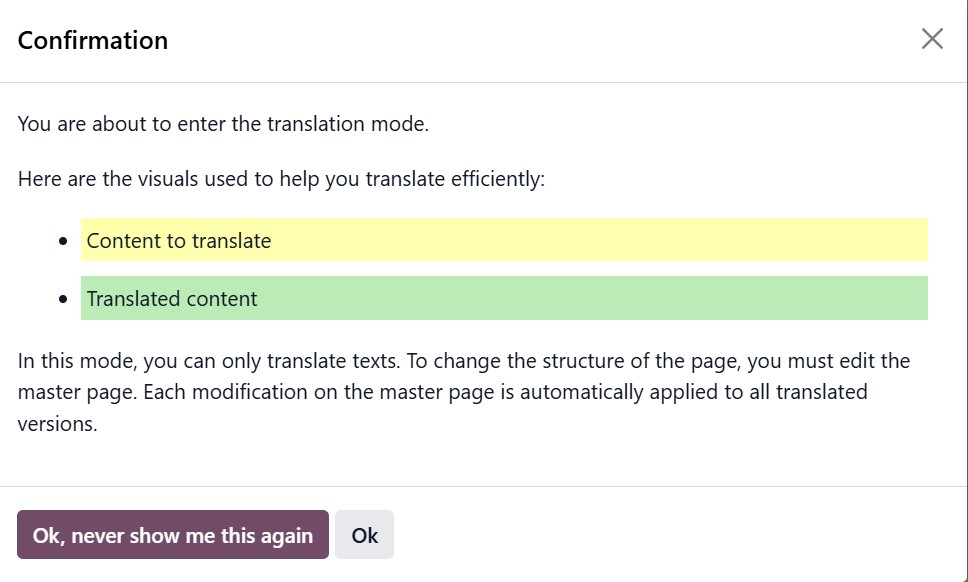This screenshot has width=968, height=582.
Task: Click the empty footer area right of Ok
Action: 680,535
